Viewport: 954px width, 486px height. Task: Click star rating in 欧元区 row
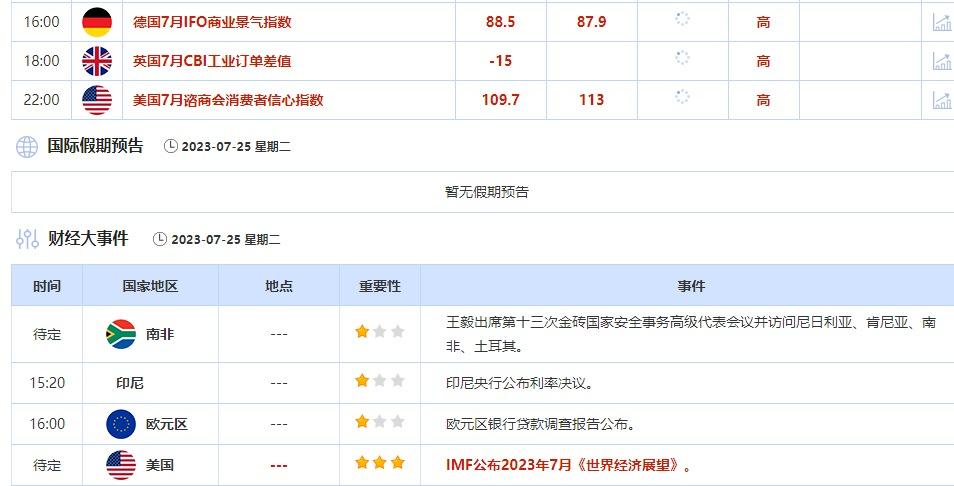point(380,422)
